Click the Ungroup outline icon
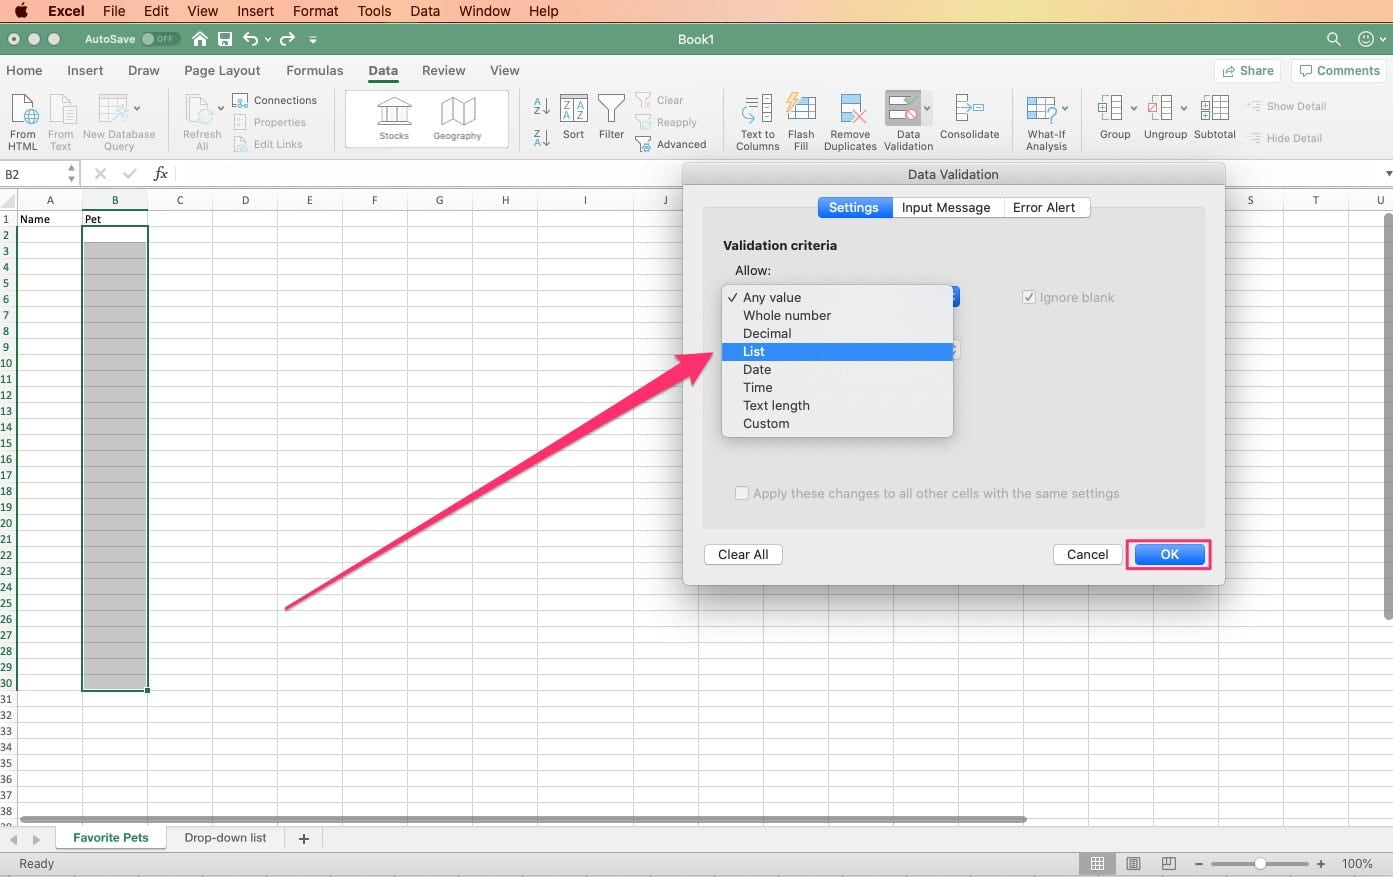The image size is (1393, 877). [1160, 108]
